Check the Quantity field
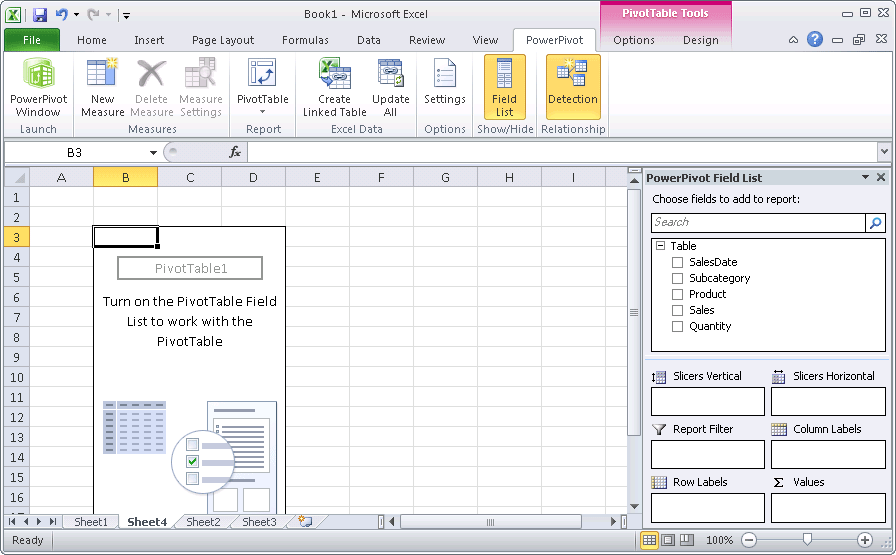This screenshot has height=555, width=896. tap(677, 326)
